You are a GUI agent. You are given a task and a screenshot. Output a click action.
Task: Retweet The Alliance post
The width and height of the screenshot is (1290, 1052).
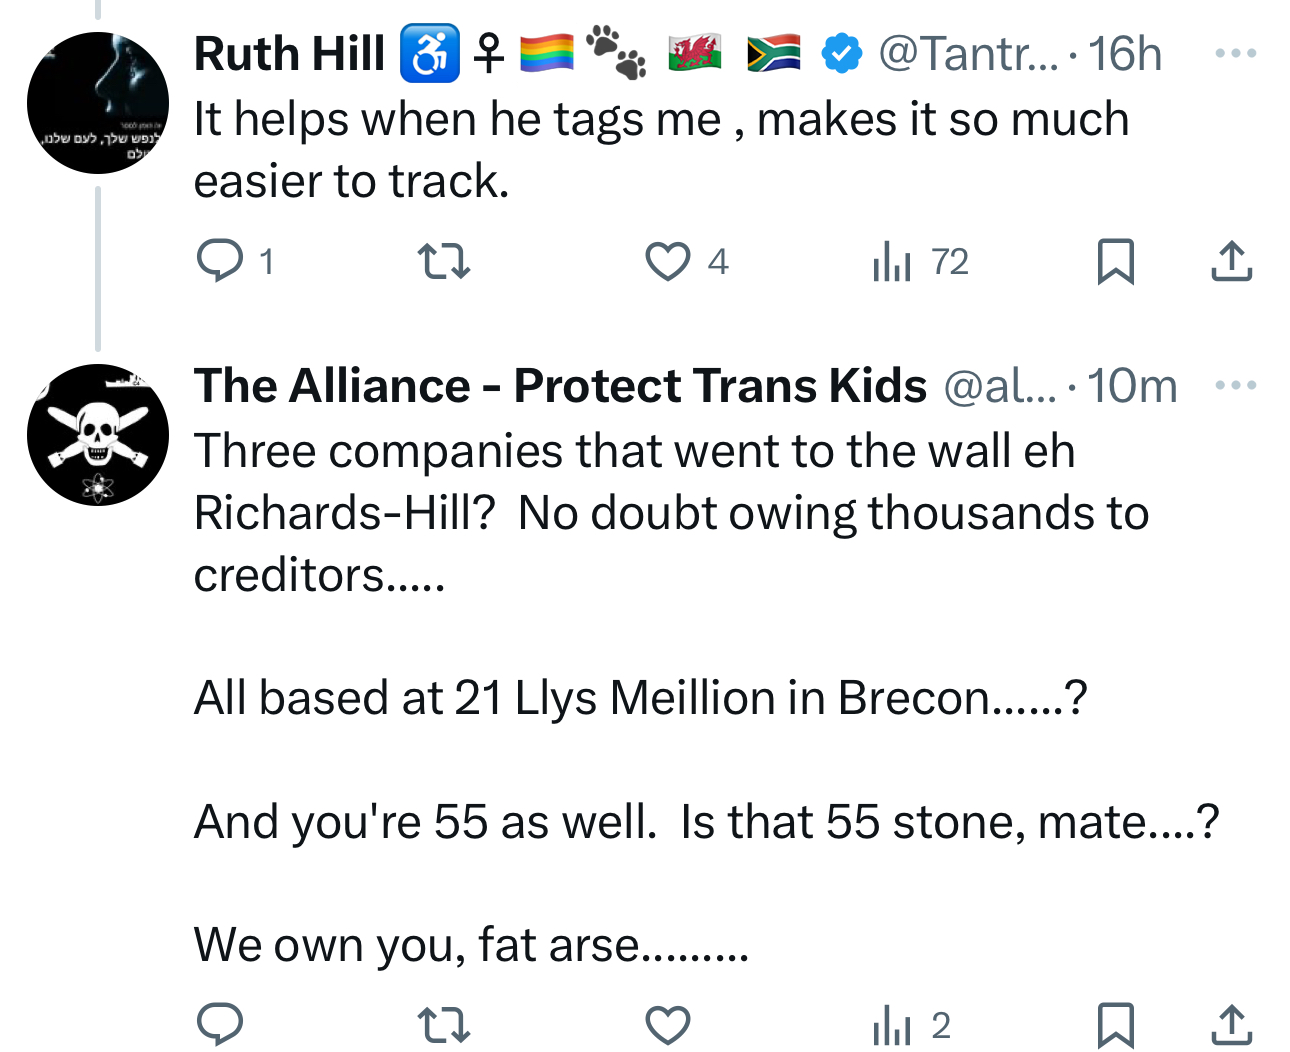pos(443,1026)
